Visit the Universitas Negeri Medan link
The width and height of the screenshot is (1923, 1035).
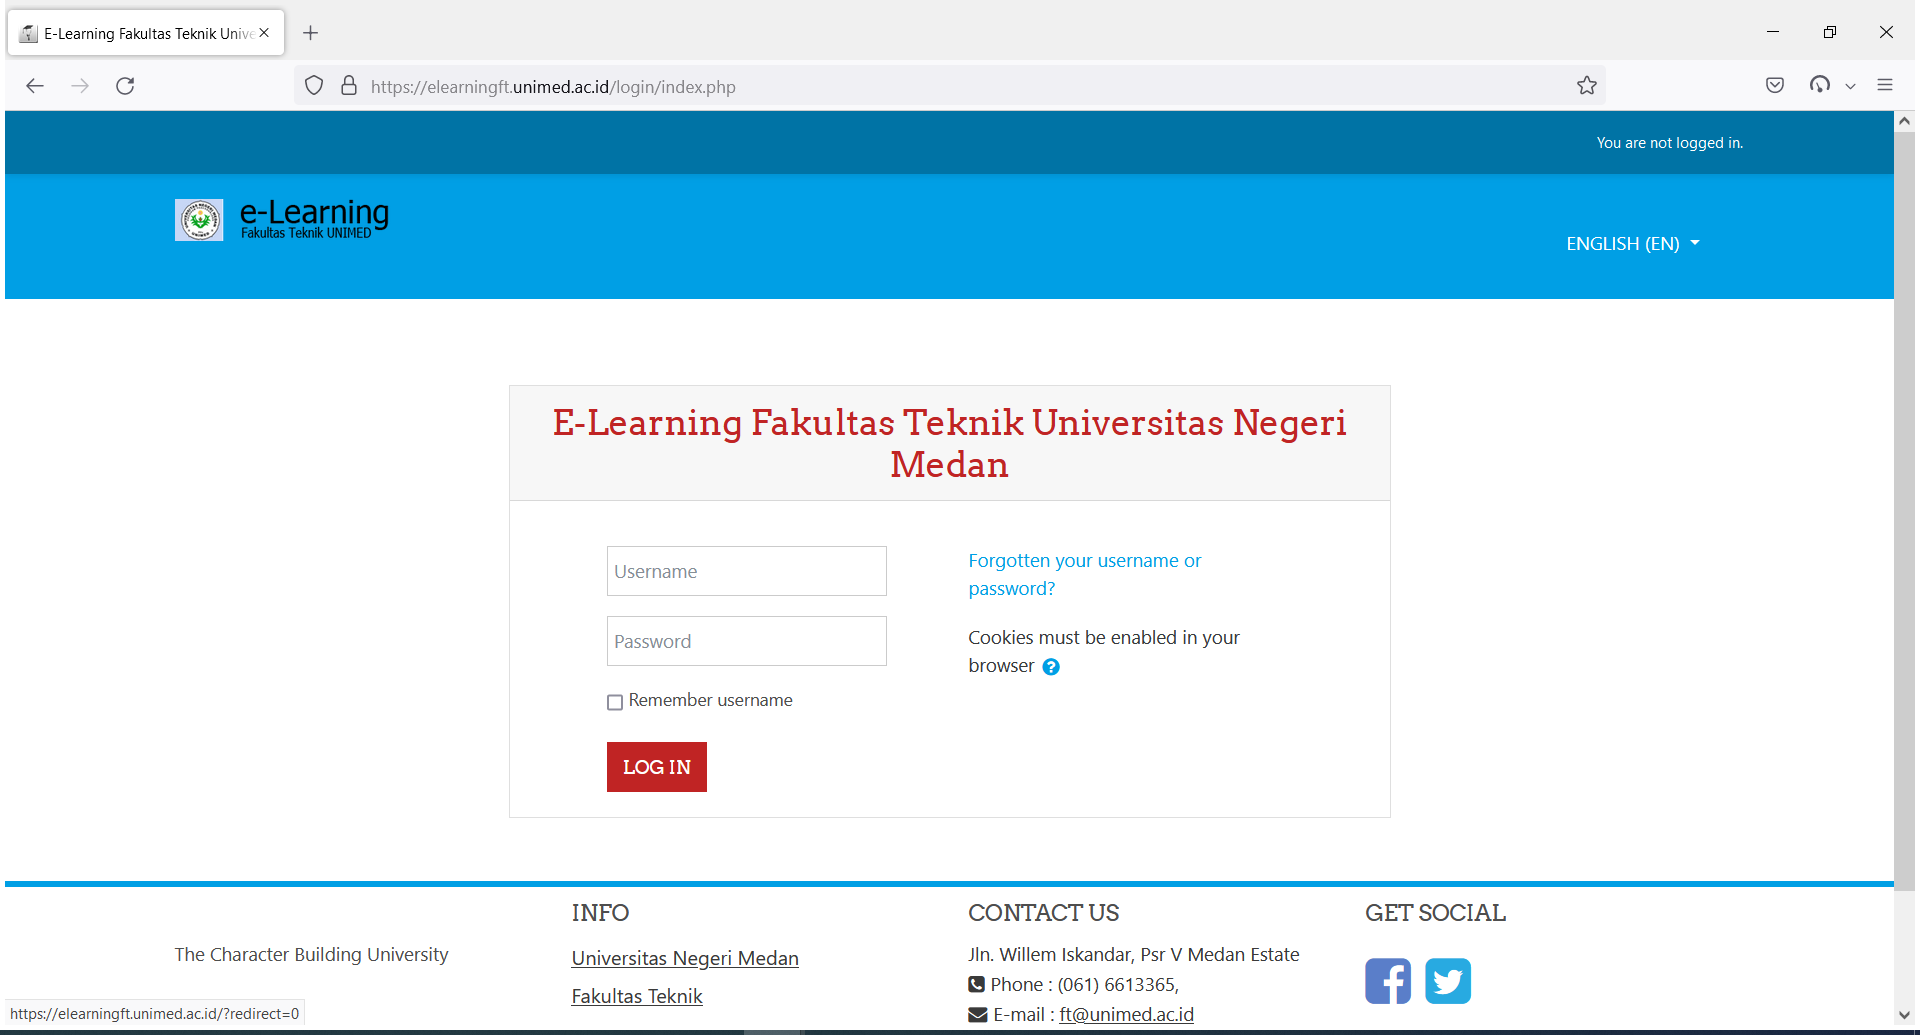point(684,957)
